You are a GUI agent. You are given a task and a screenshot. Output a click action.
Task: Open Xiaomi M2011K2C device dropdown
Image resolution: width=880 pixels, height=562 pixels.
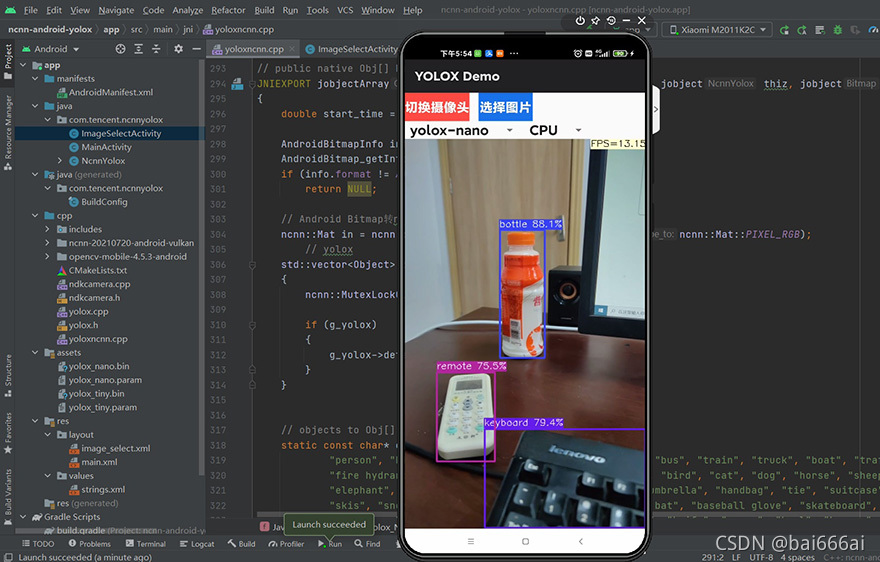click(717, 30)
